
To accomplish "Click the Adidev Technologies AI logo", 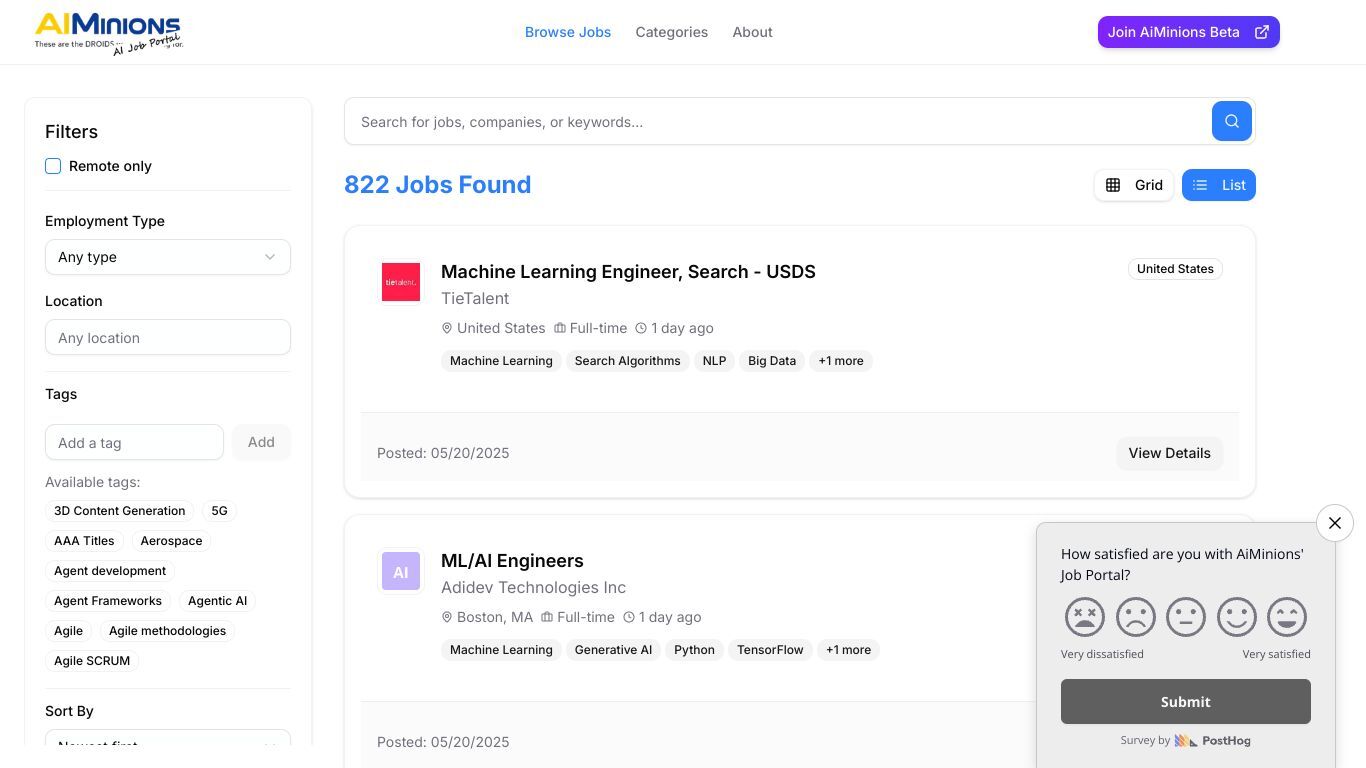I will pyautogui.click(x=401, y=571).
